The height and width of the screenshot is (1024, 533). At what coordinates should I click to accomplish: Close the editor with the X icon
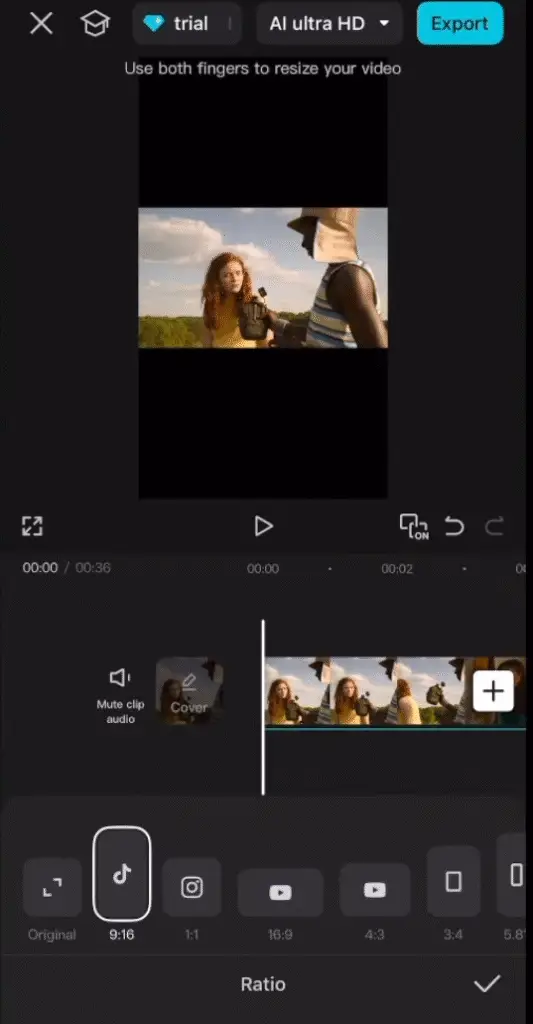point(41,24)
